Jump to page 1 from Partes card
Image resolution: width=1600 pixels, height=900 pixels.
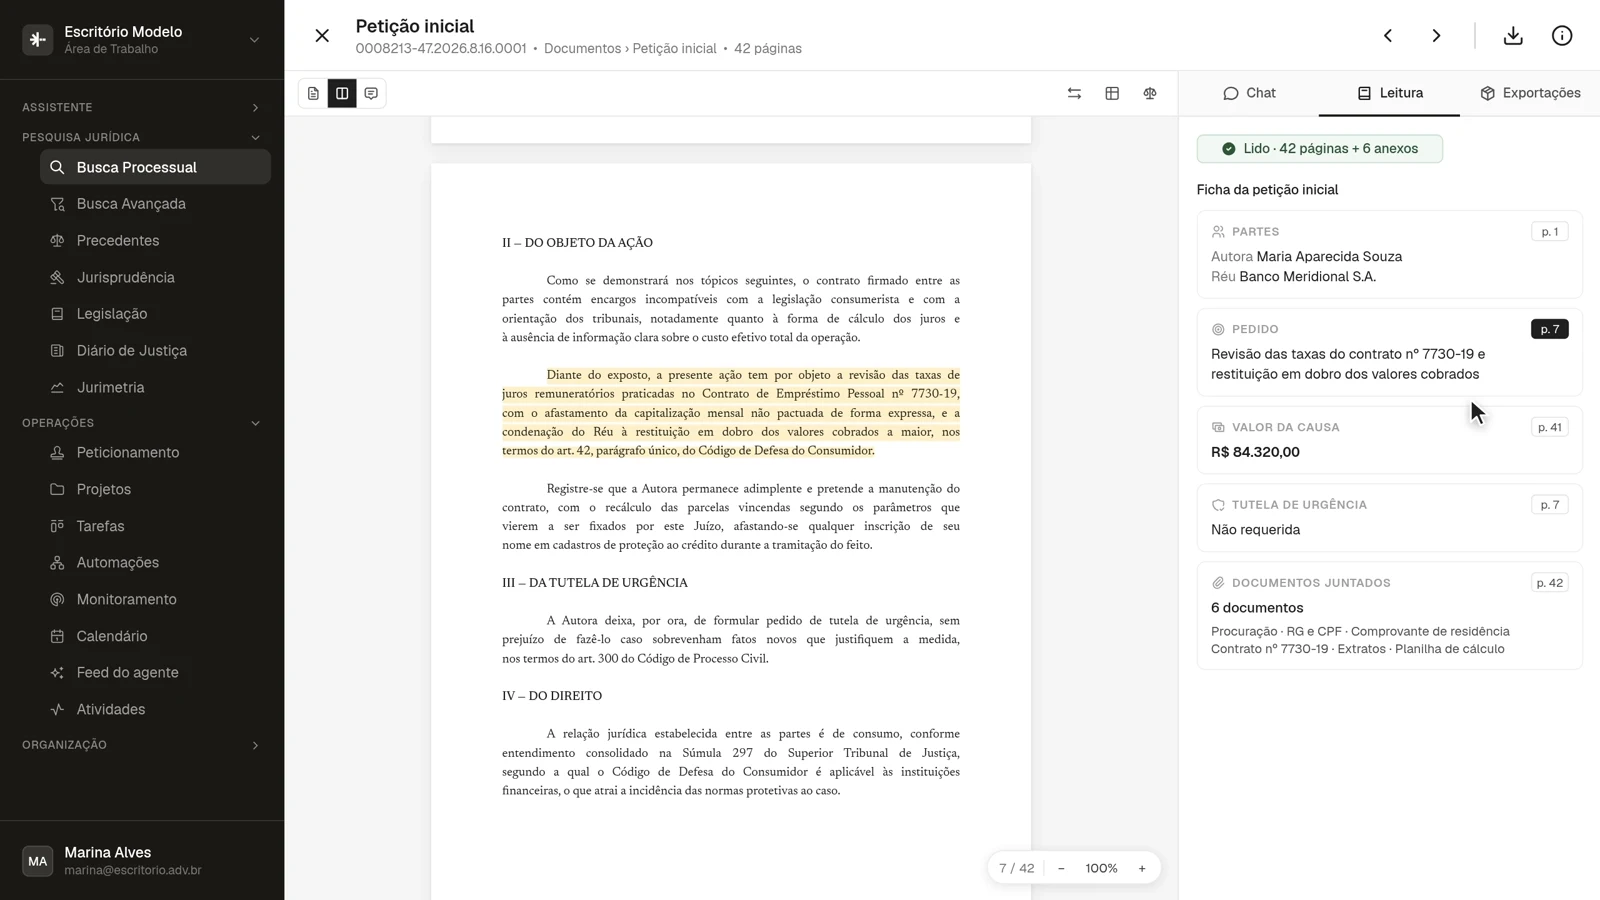(x=1550, y=232)
